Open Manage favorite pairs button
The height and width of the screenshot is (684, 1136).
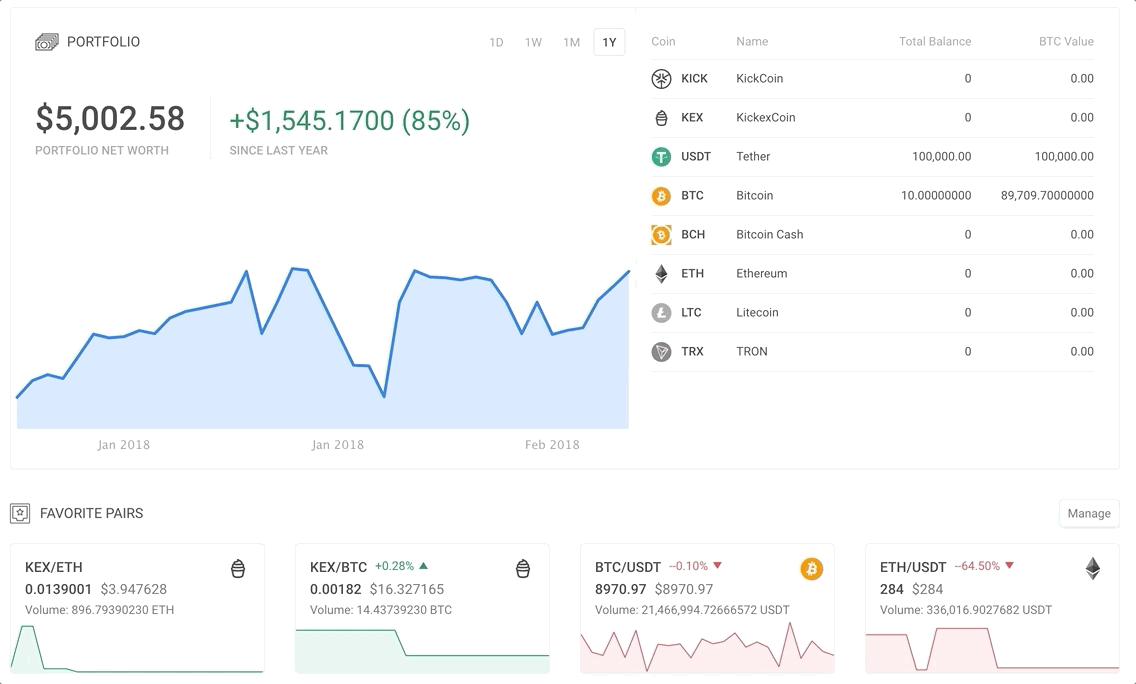[1089, 513]
